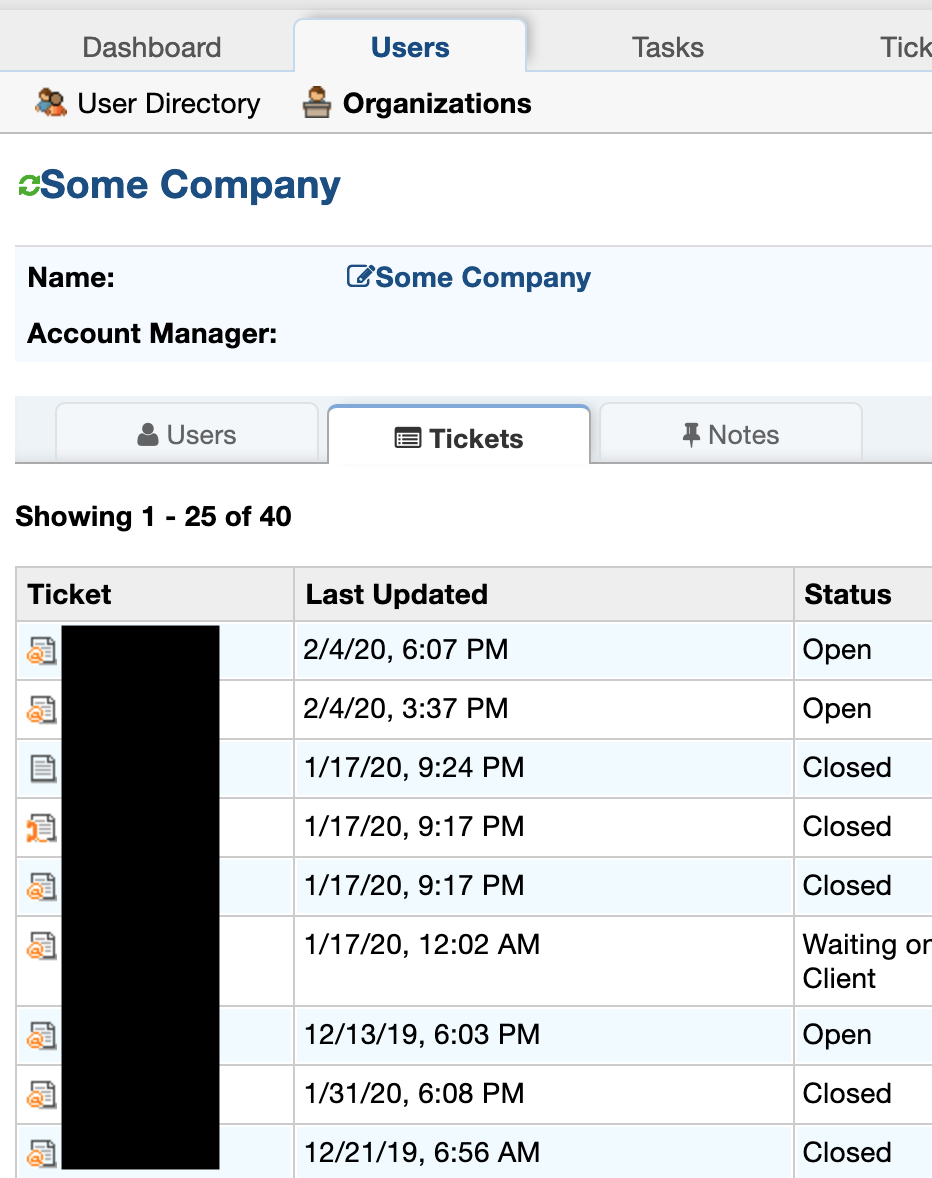
Task: Click the green refresh icon beside Some Company
Action: click(x=29, y=186)
